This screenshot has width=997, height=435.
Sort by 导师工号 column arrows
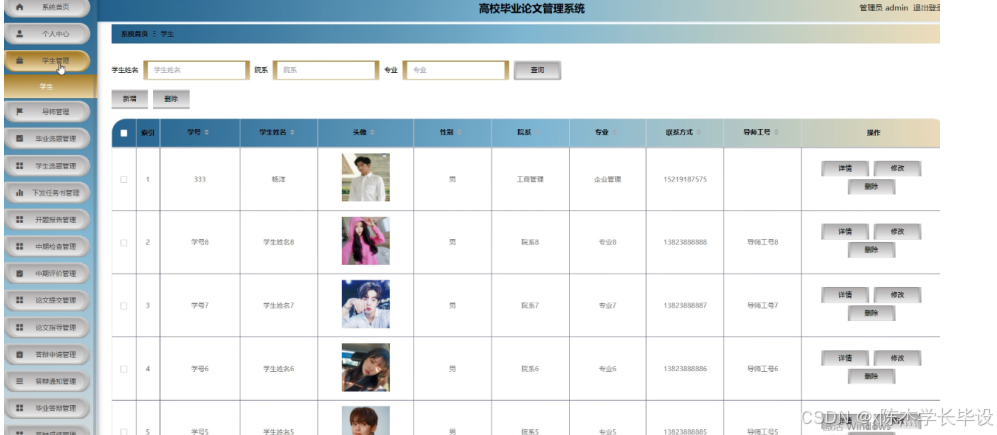776,133
